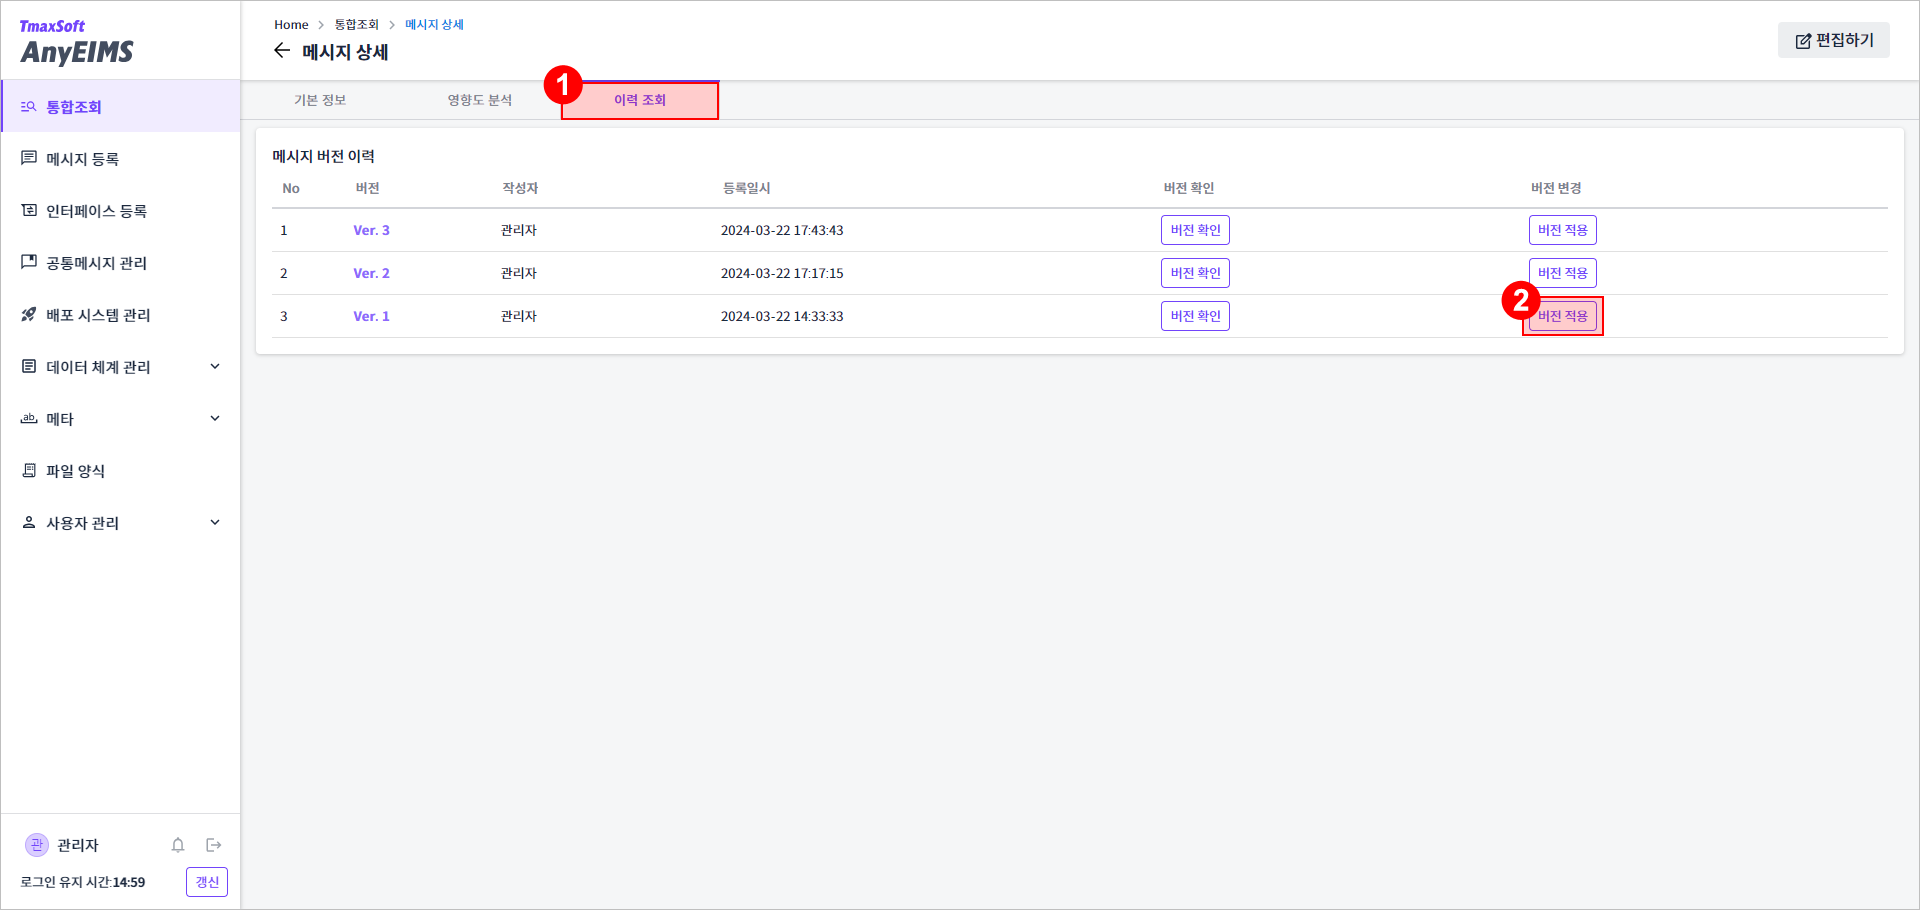Click the 메시지 등록 sidebar icon
The width and height of the screenshot is (1920, 910).
click(x=29, y=158)
